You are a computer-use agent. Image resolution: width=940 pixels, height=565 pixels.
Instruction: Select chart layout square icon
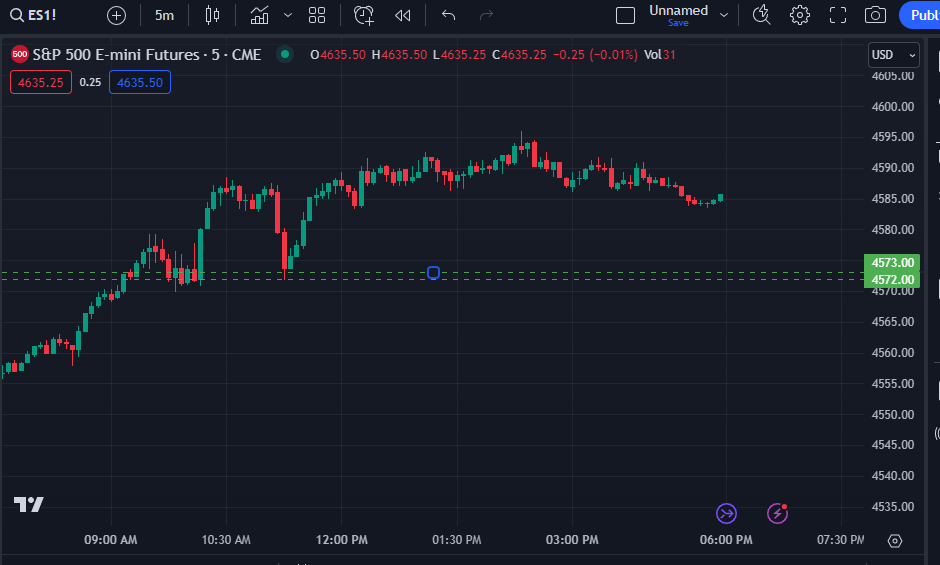[x=625, y=16]
